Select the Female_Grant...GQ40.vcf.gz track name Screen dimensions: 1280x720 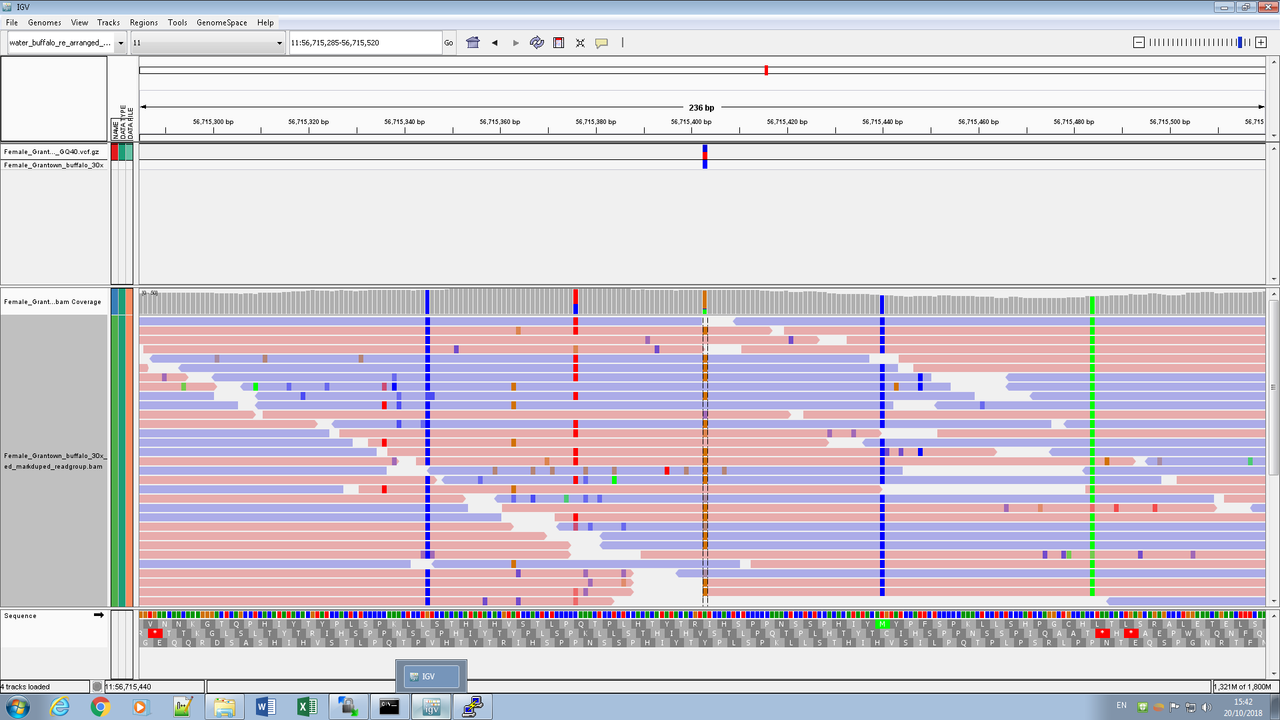(x=52, y=152)
